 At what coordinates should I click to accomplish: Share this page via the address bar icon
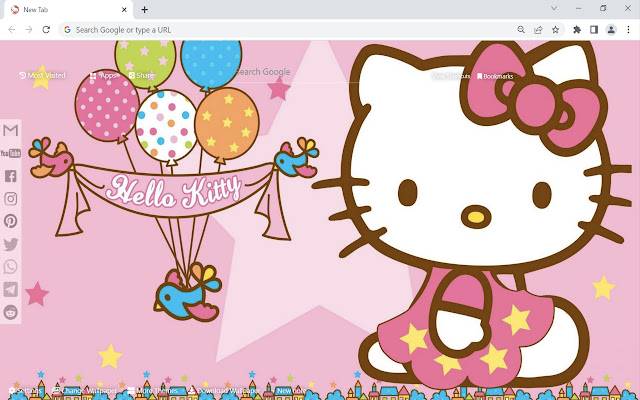pos(538,30)
